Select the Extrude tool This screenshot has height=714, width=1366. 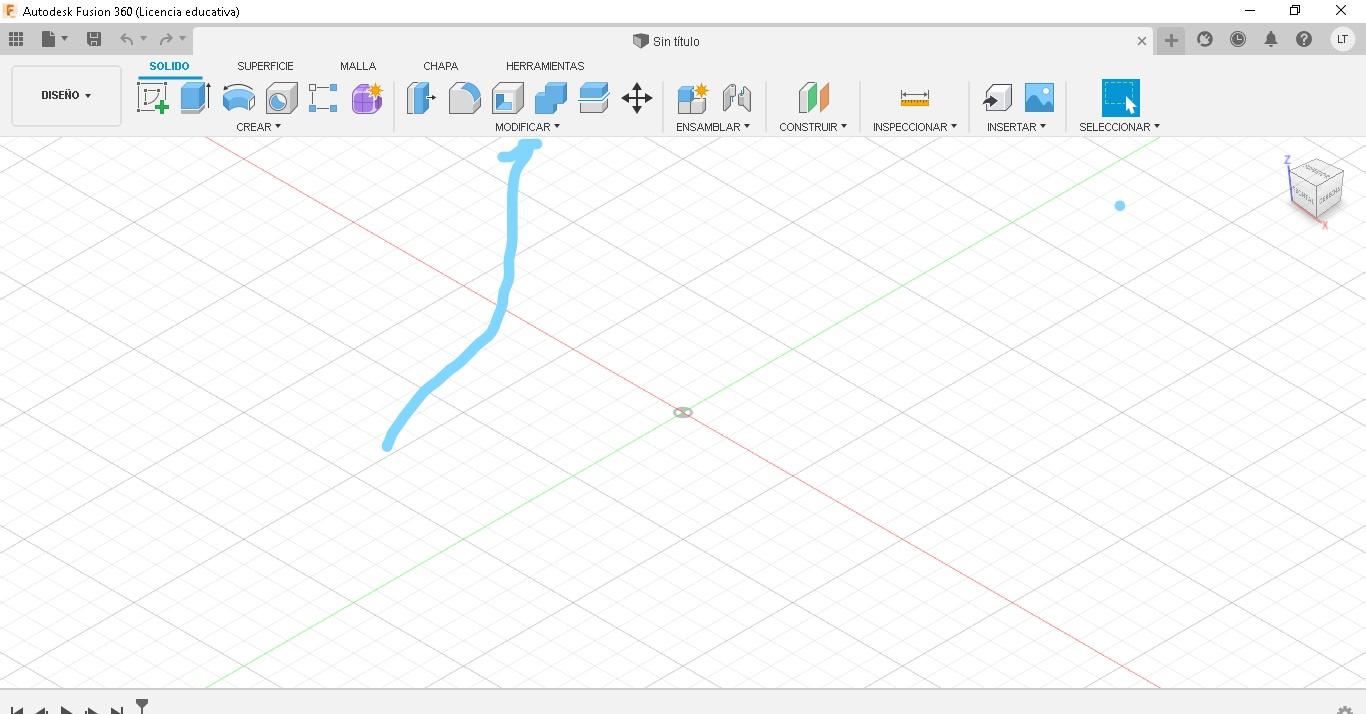coord(195,97)
